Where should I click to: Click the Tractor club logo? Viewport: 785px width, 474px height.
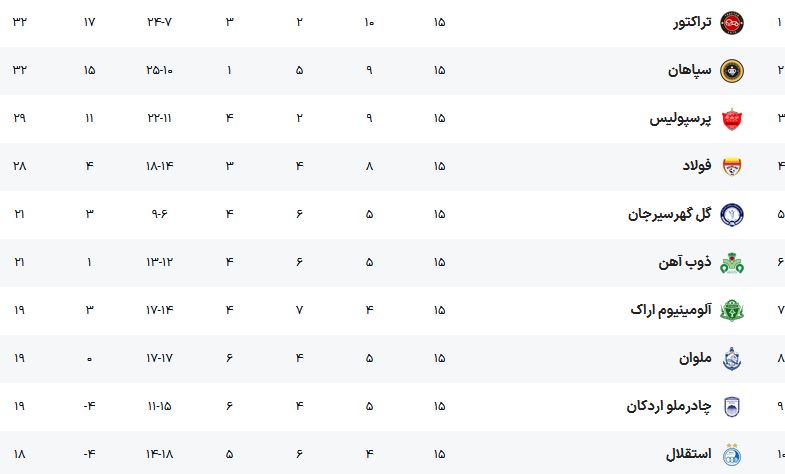731,23
